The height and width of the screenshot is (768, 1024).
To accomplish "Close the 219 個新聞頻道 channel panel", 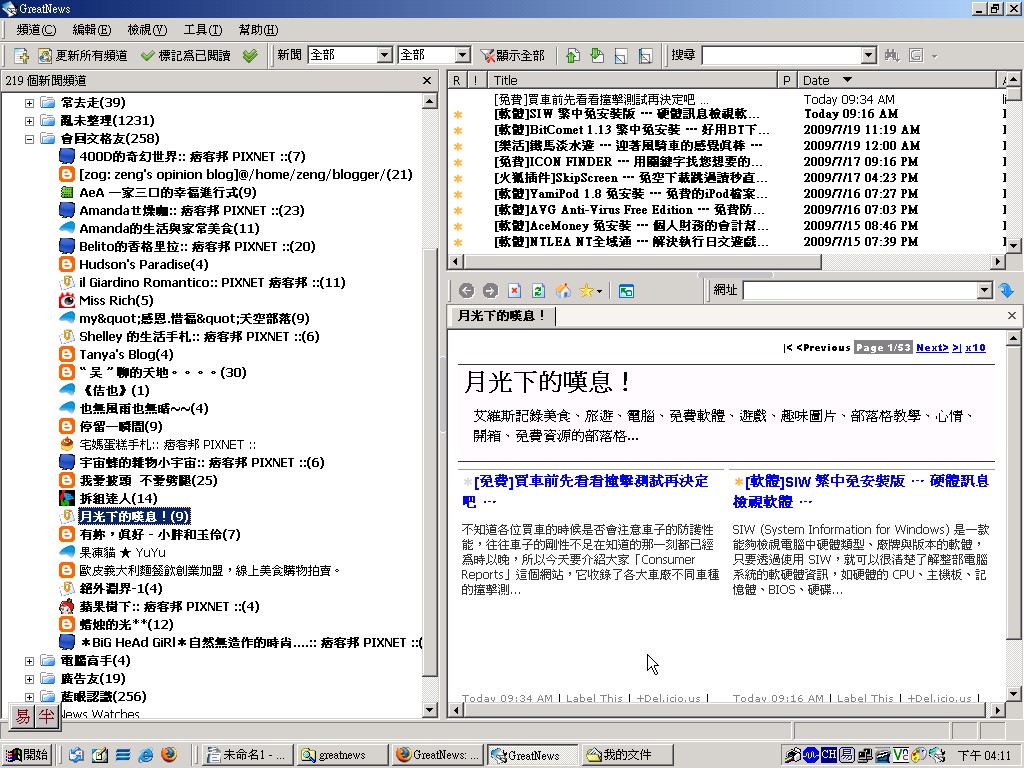I will tap(427, 80).
